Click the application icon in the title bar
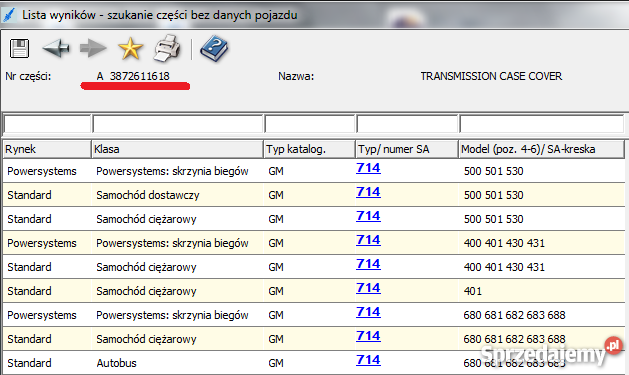 coord(9,15)
